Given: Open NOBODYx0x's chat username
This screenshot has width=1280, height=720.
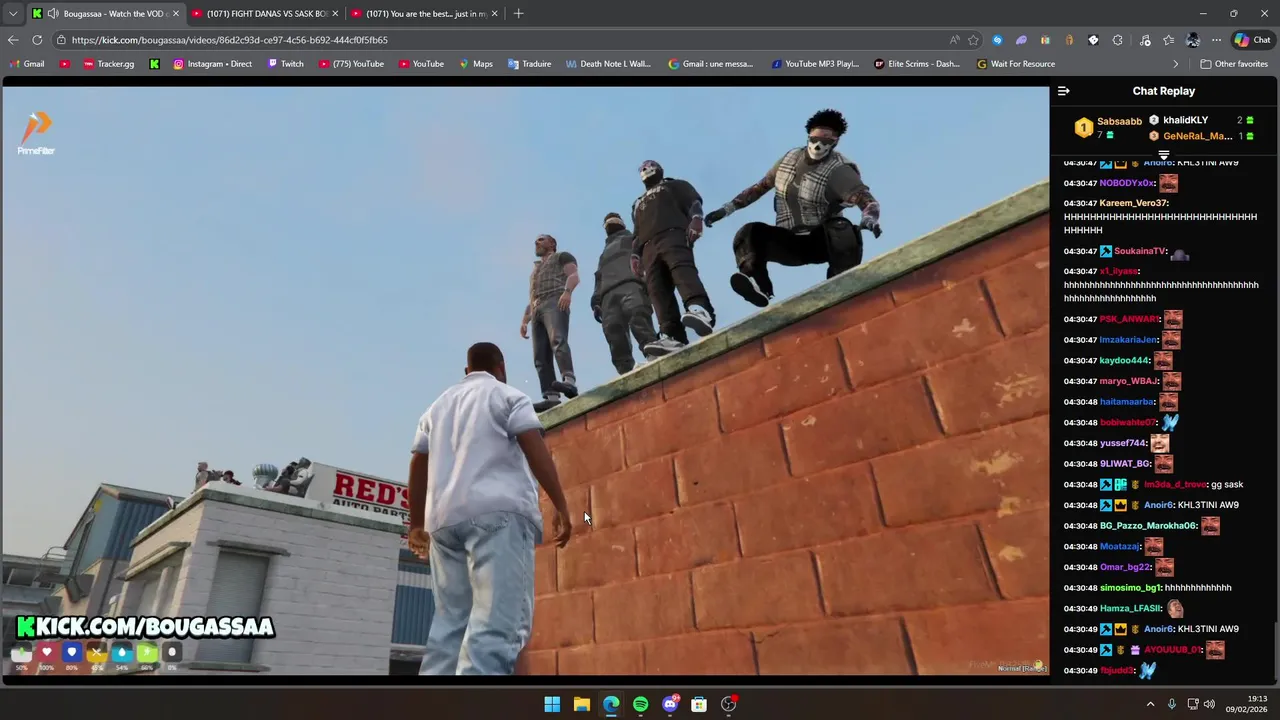Looking at the screenshot, I should tap(1127, 183).
